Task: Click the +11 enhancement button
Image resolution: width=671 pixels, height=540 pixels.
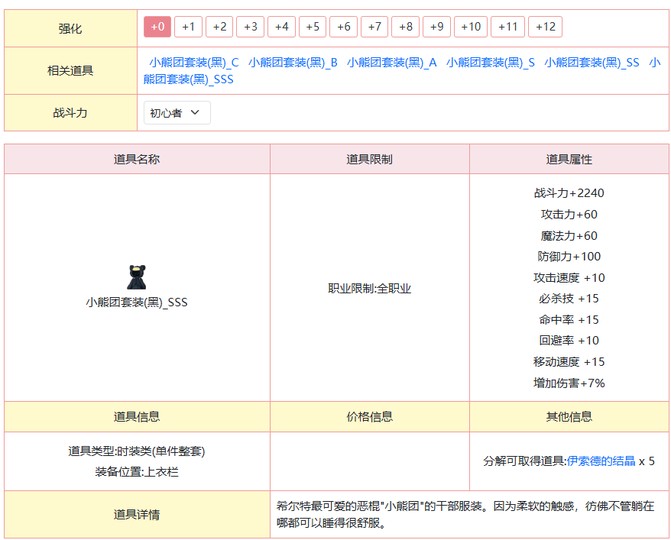Action: (508, 27)
